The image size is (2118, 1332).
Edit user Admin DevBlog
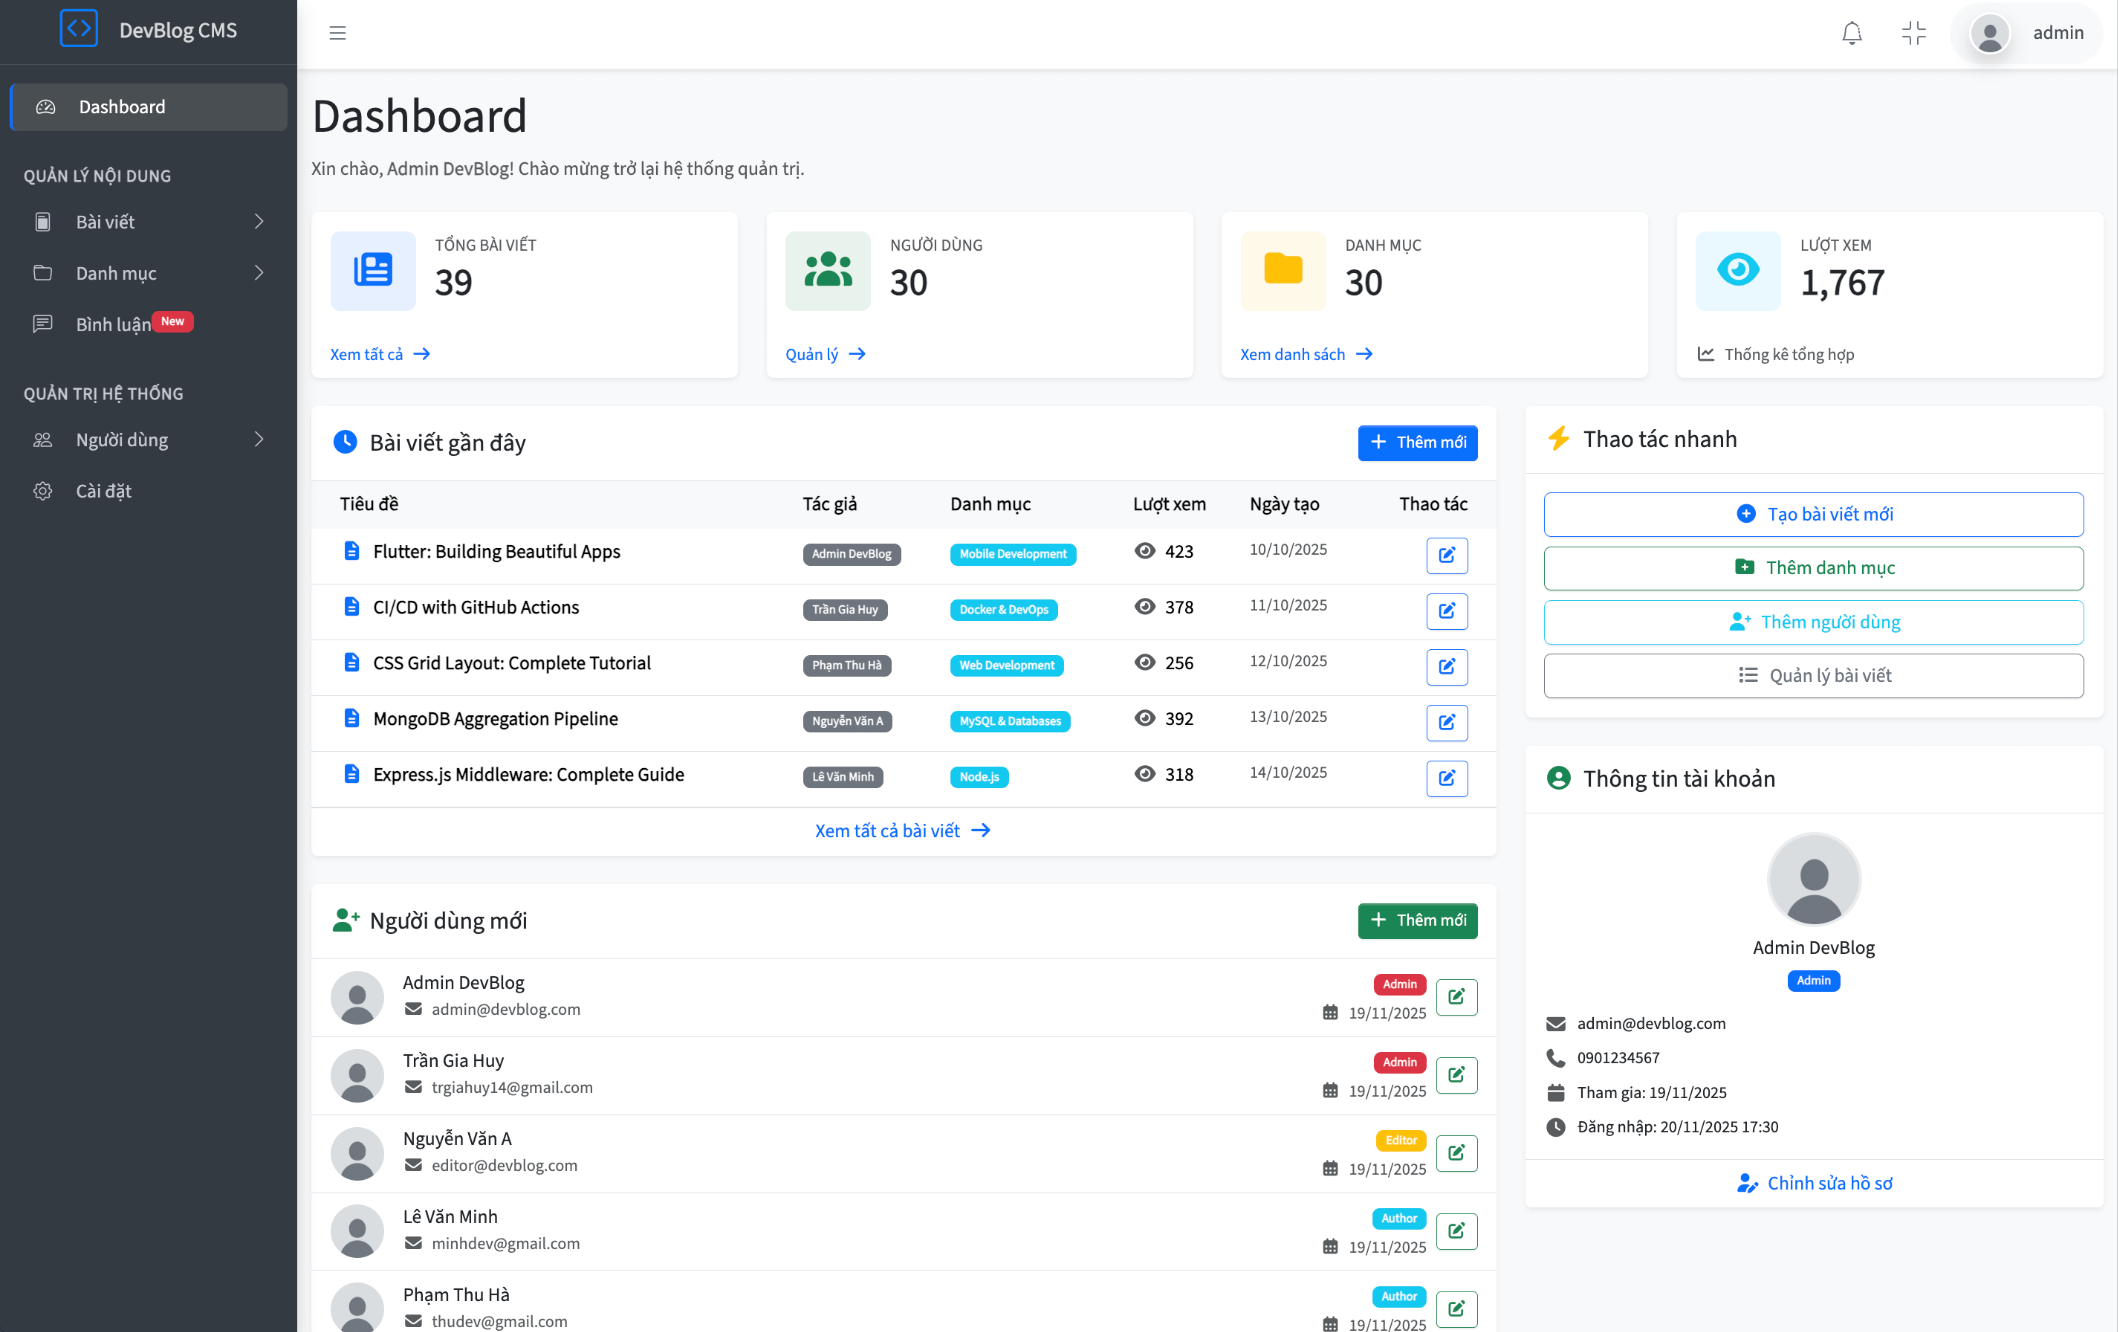(x=1457, y=997)
